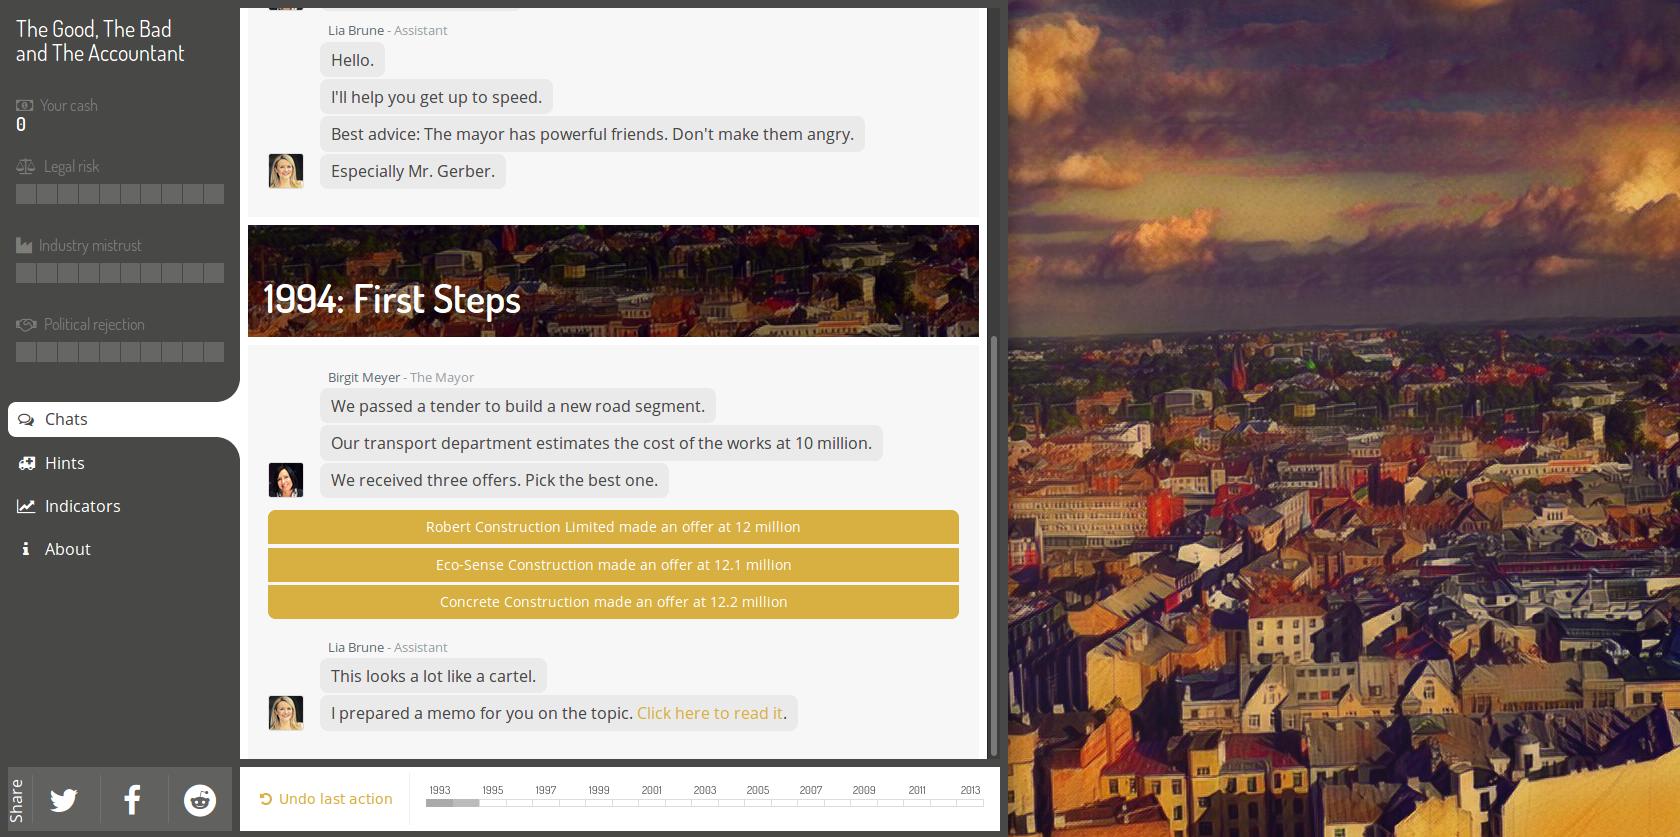Screen dimensions: 1680x837
Task: Click the Industry mistrust factory icon
Action: coord(24,246)
